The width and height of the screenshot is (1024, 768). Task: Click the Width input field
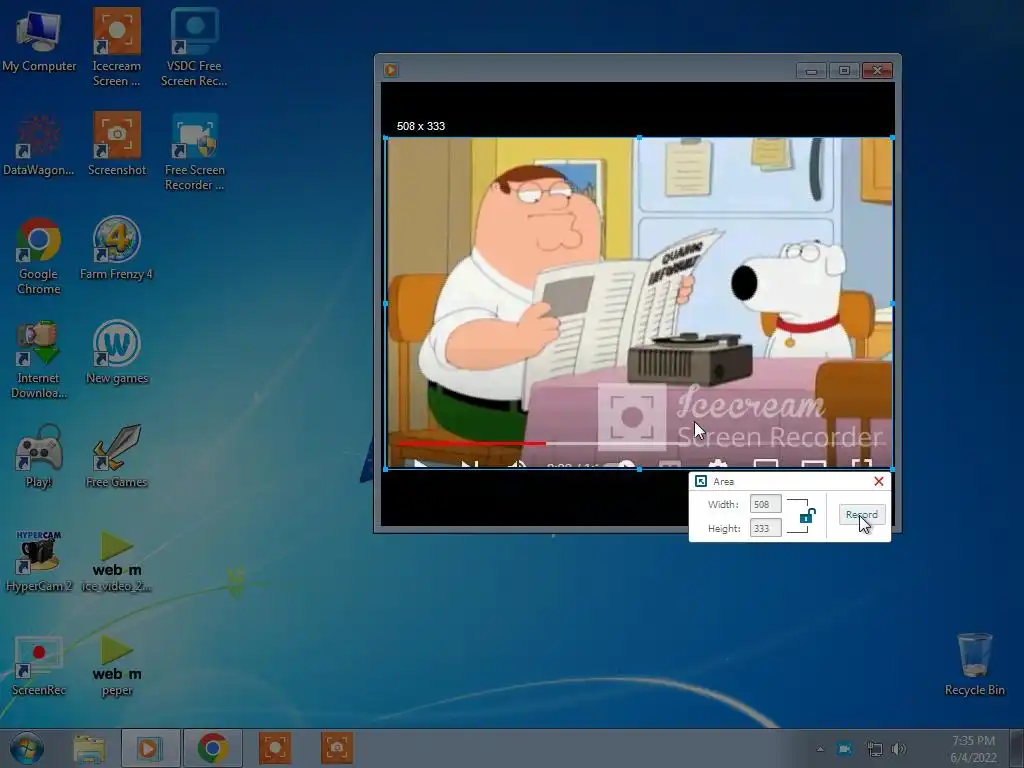pyautogui.click(x=765, y=504)
